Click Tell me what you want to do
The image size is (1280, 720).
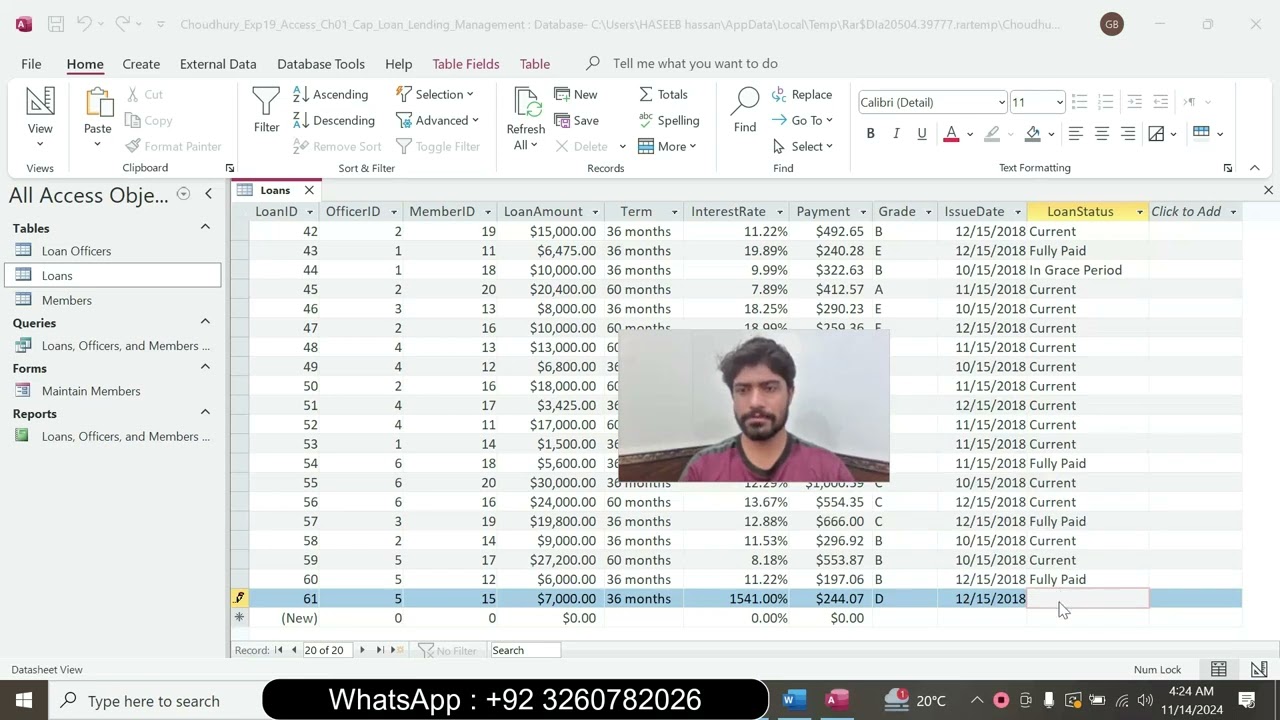pyautogui.click(x=695, y=63)
